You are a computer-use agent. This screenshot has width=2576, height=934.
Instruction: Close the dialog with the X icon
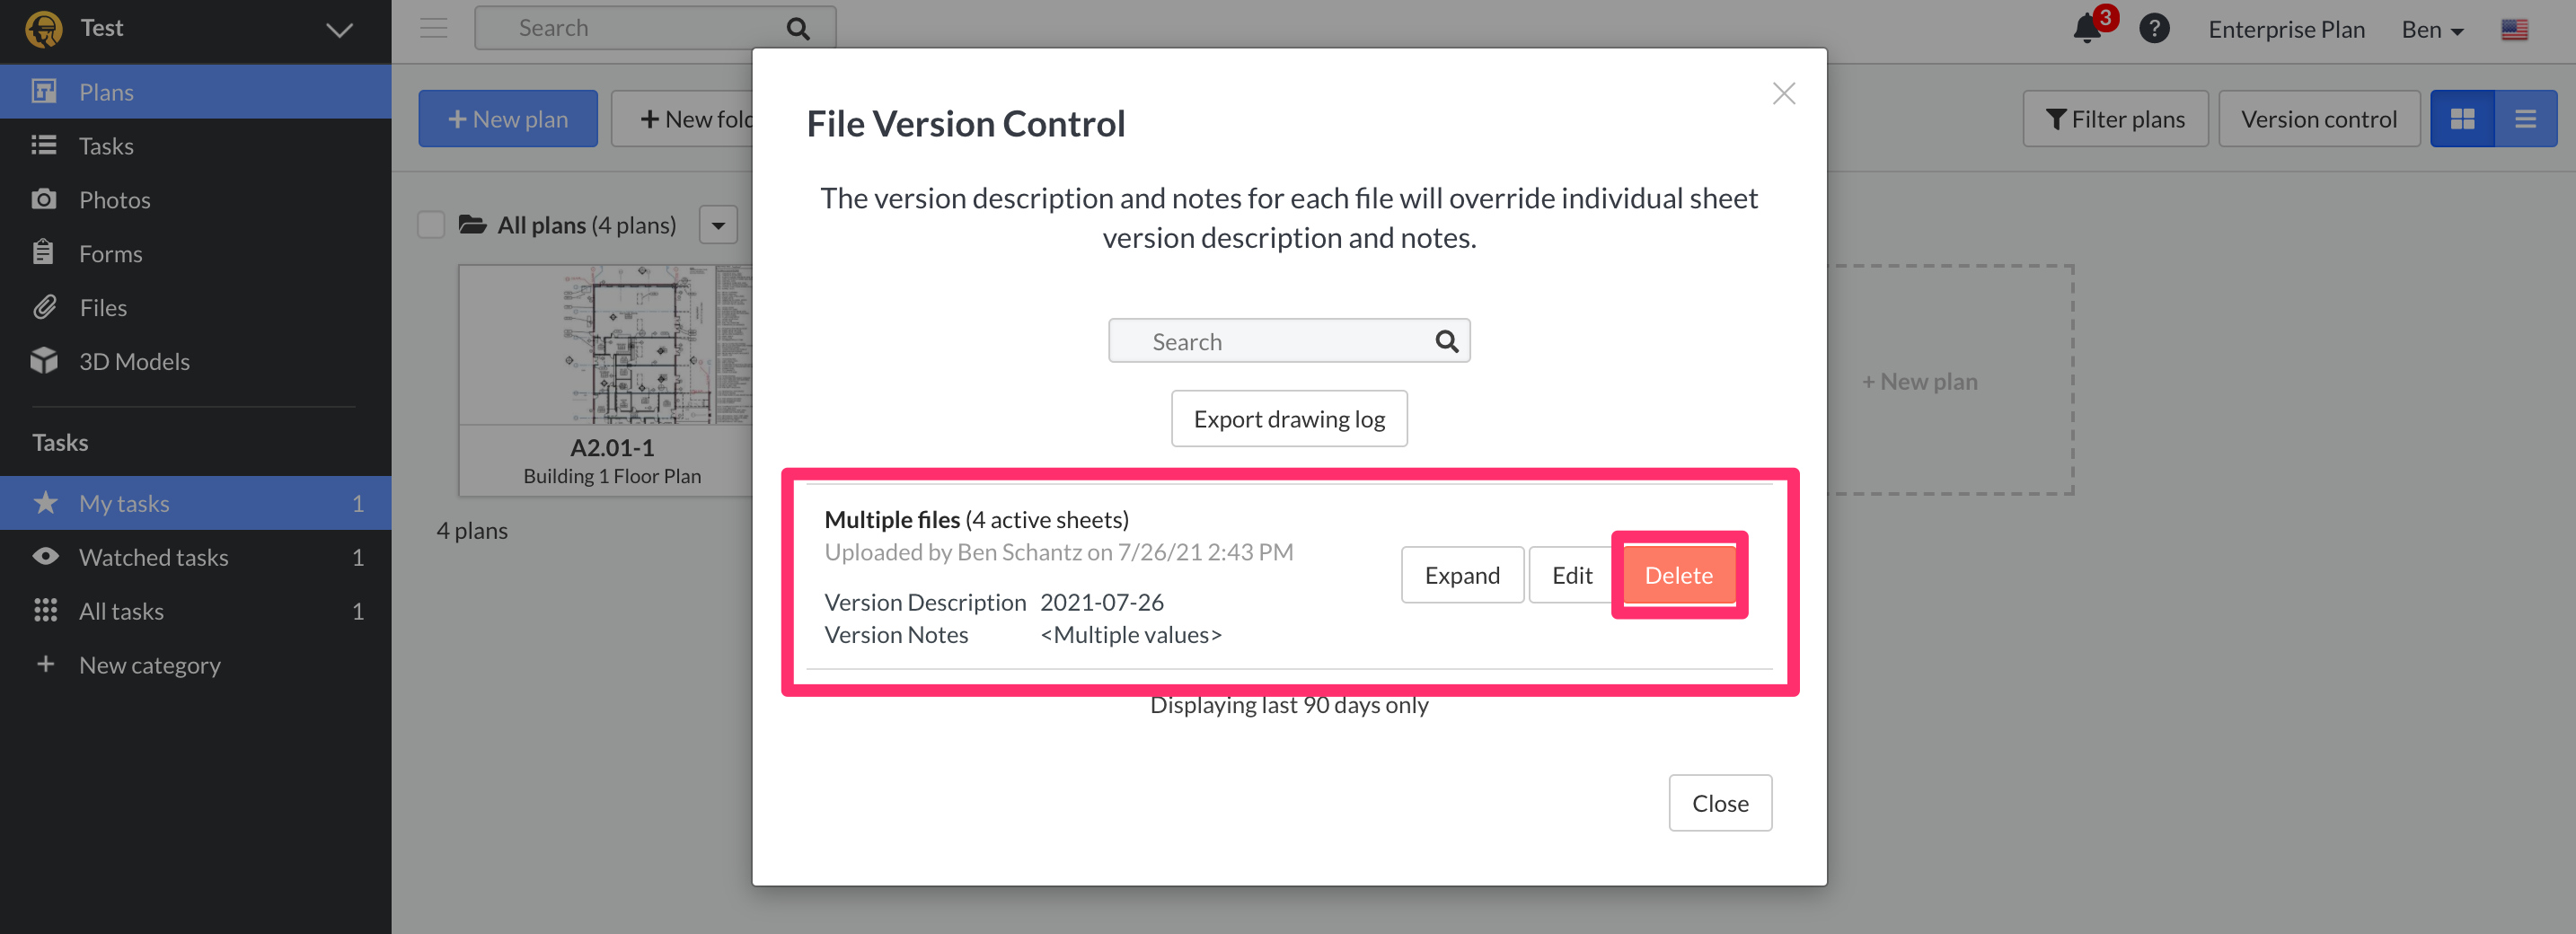1783,94
